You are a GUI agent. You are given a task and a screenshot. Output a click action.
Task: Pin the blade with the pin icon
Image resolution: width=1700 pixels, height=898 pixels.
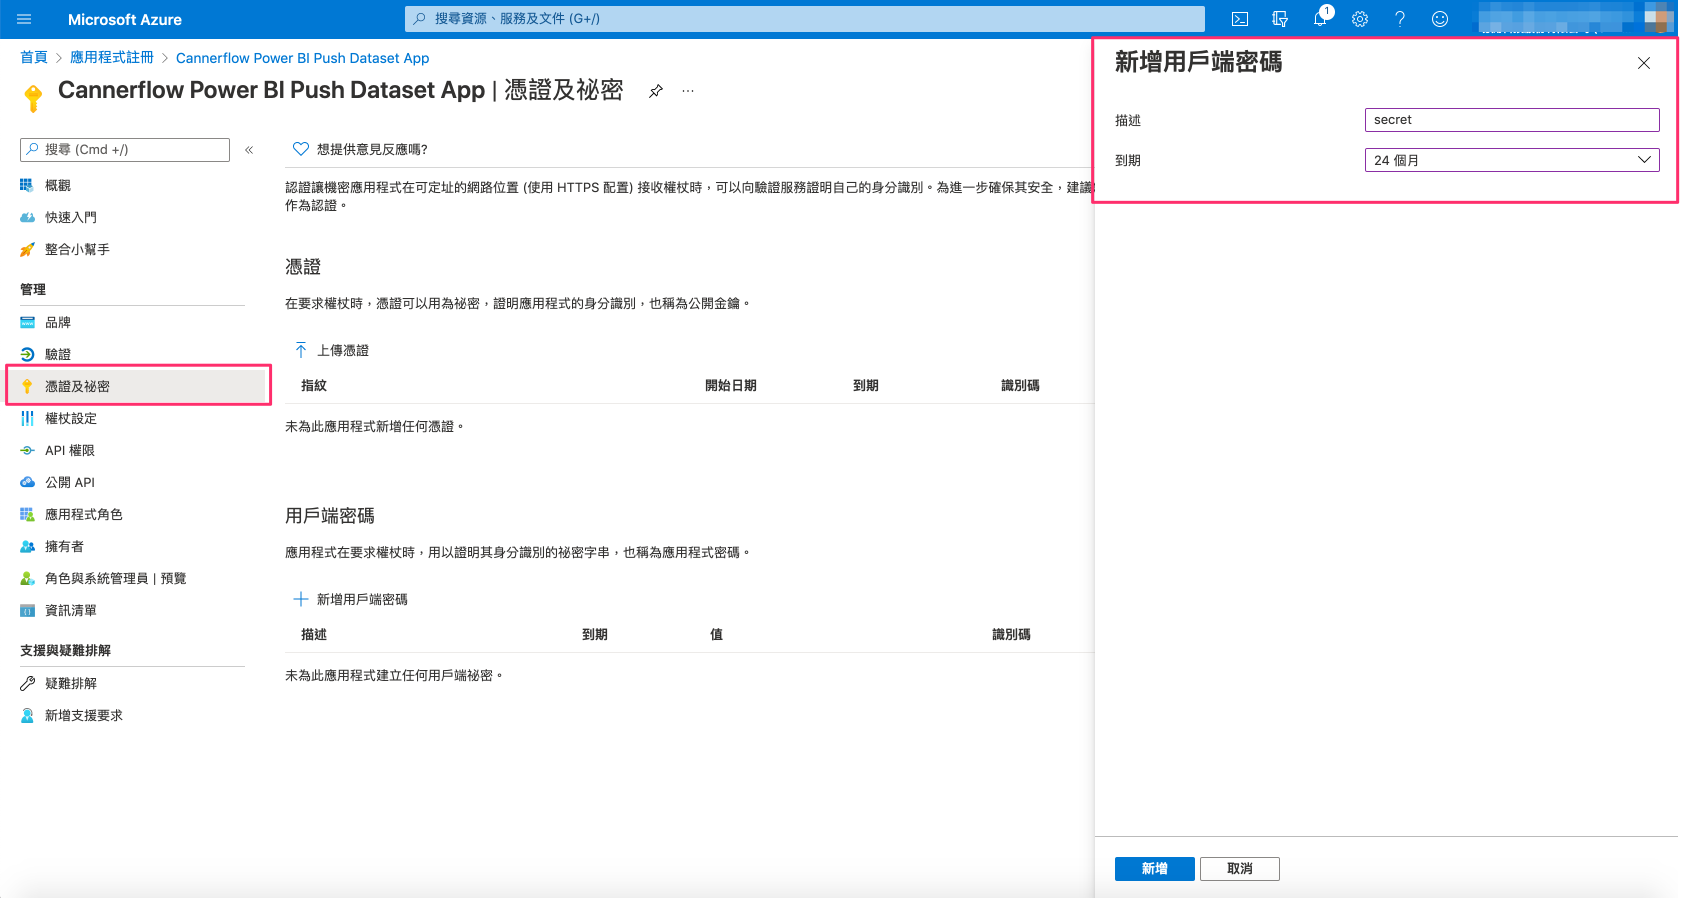(x=656, y=91)
